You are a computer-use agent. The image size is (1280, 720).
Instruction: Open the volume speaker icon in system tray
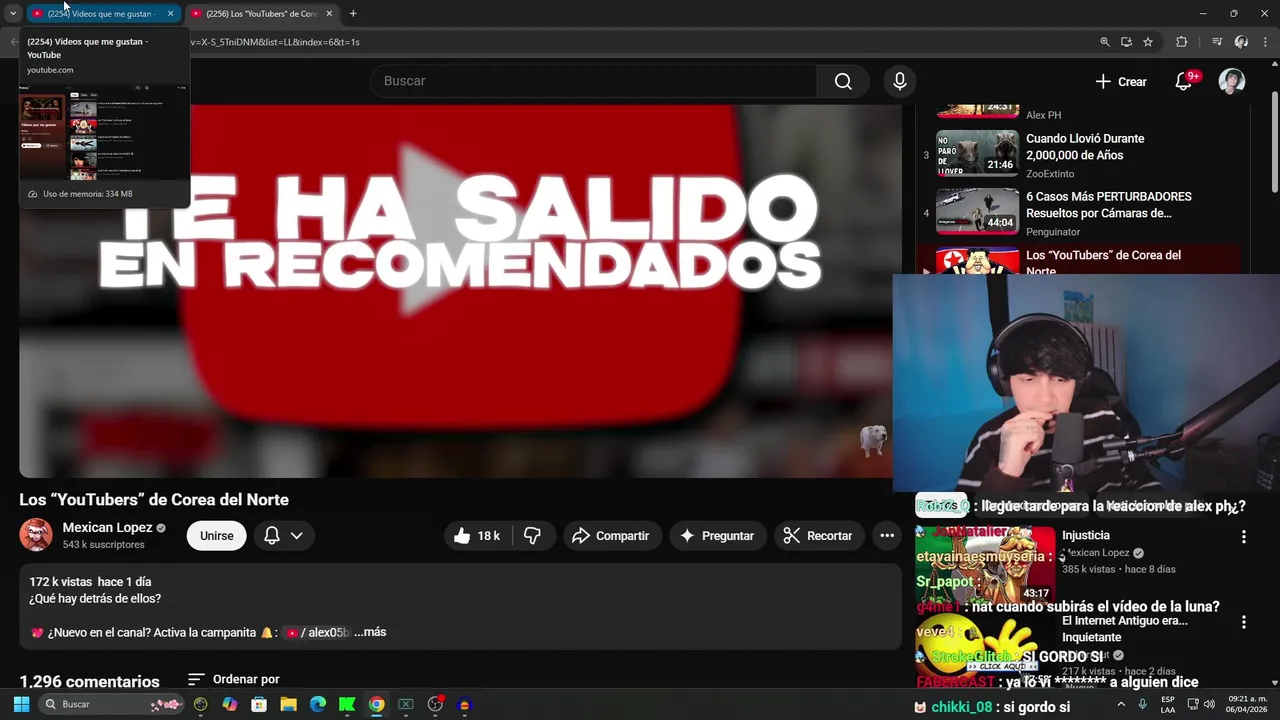(1209, 704)
